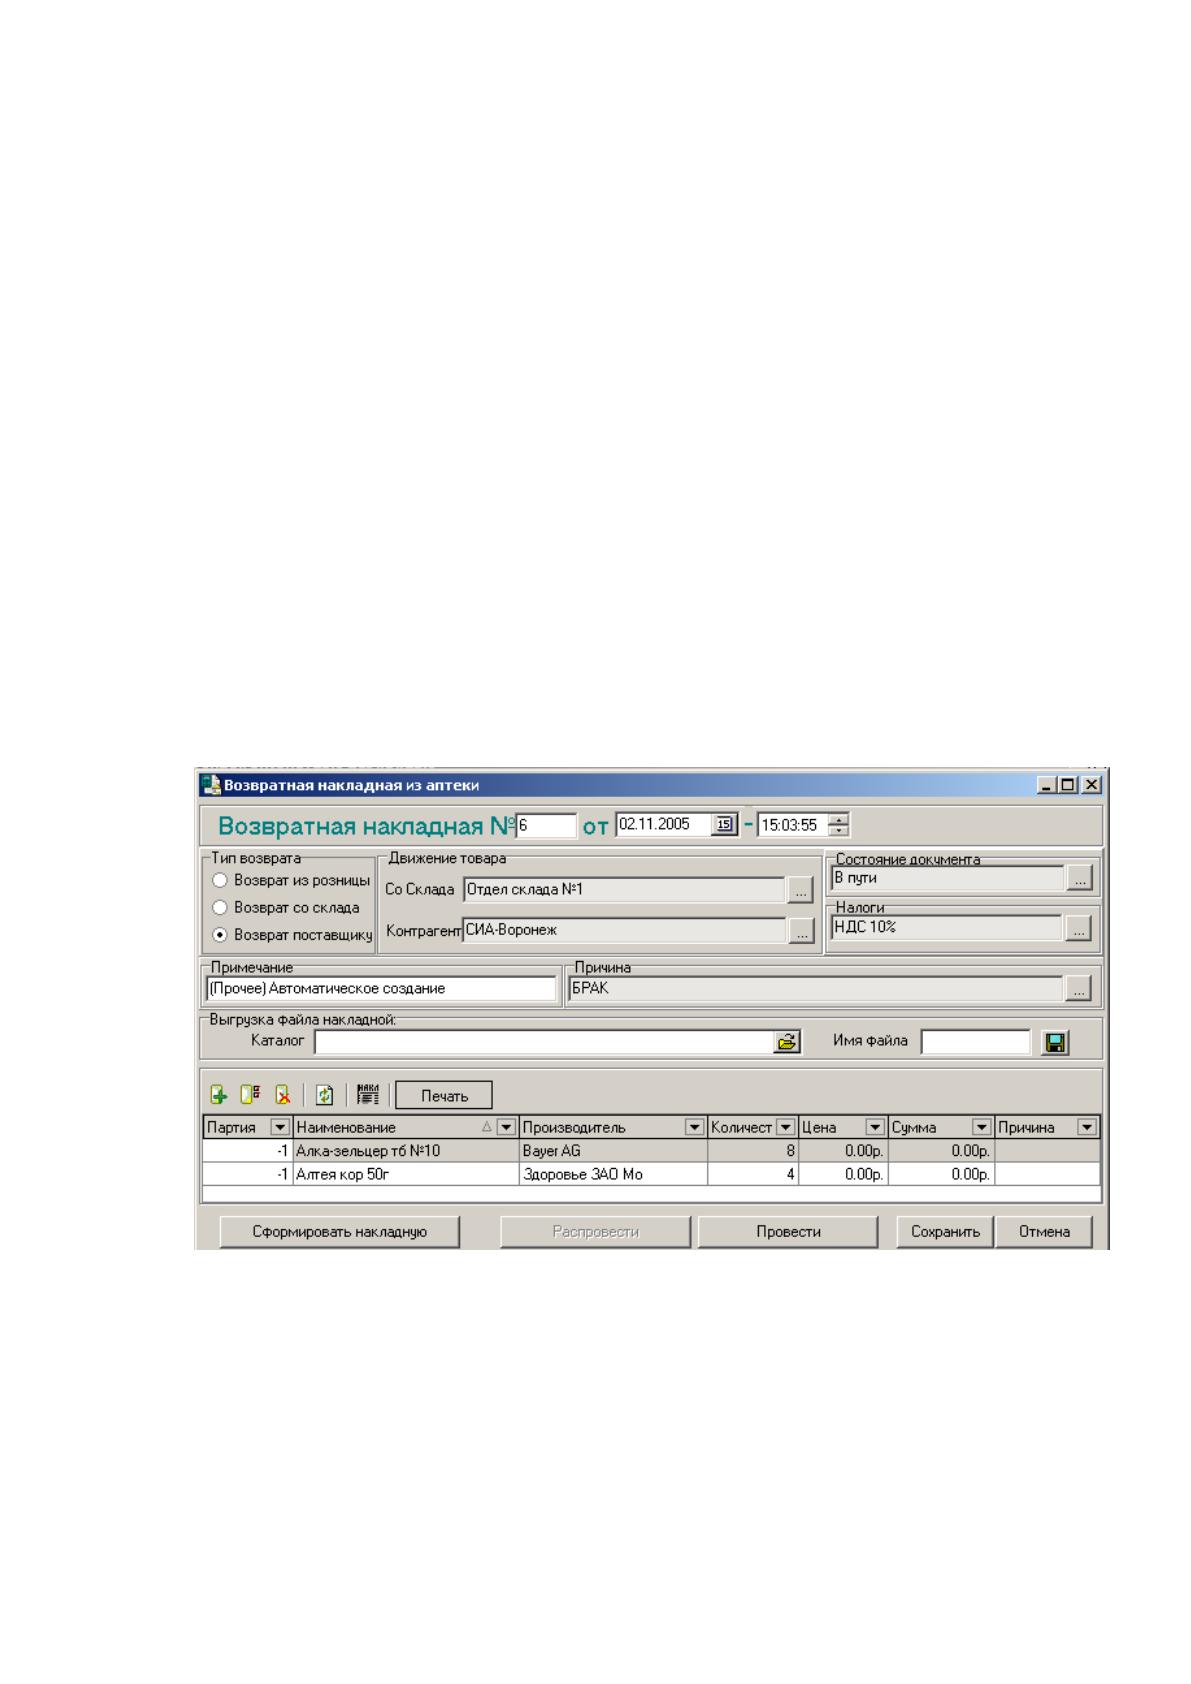Open the catalog folder browse icon
1191x1684 pixels.
788,1042
